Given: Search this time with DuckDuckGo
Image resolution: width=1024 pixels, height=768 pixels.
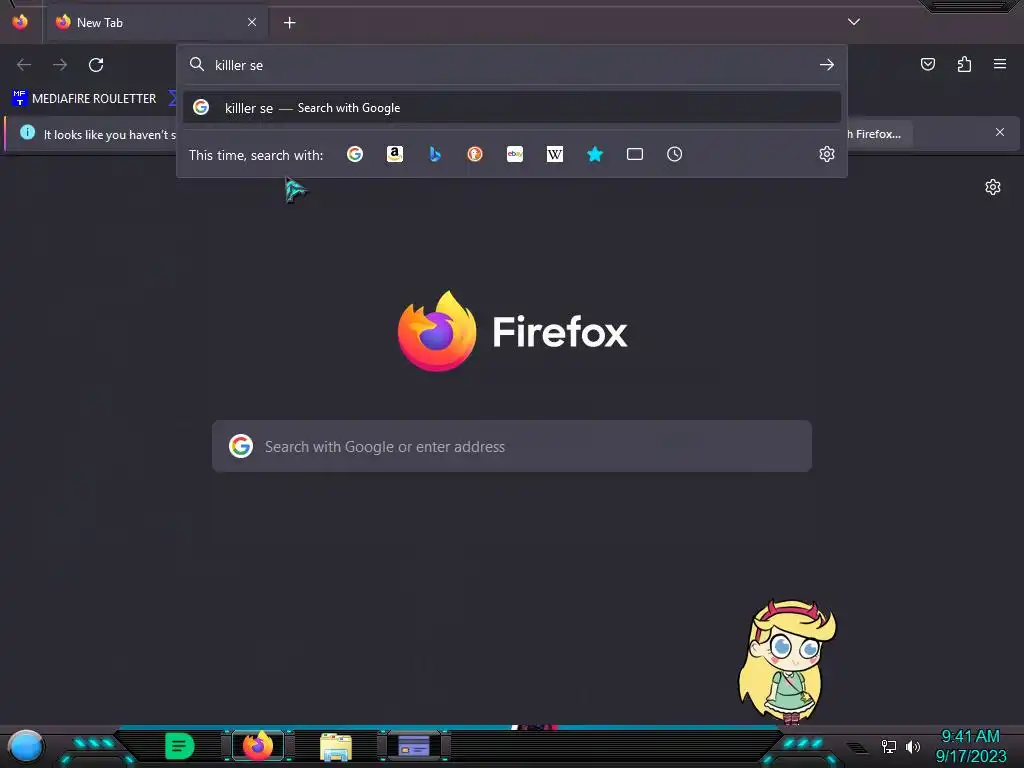Looking at the screenshot, I should 475,154.
